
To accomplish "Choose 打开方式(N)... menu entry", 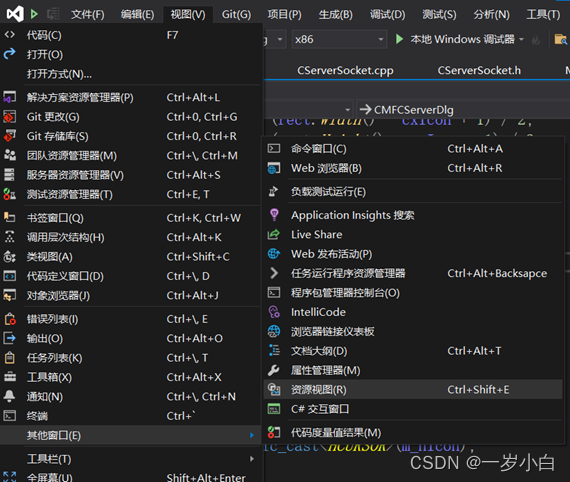I will [x=131, y=74].
